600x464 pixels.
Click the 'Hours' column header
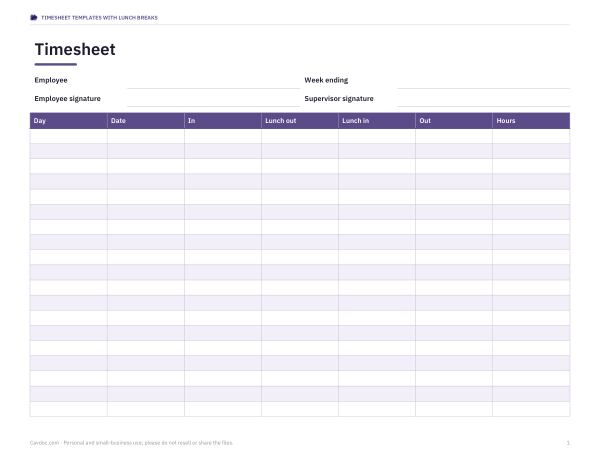tap(531, 120)
